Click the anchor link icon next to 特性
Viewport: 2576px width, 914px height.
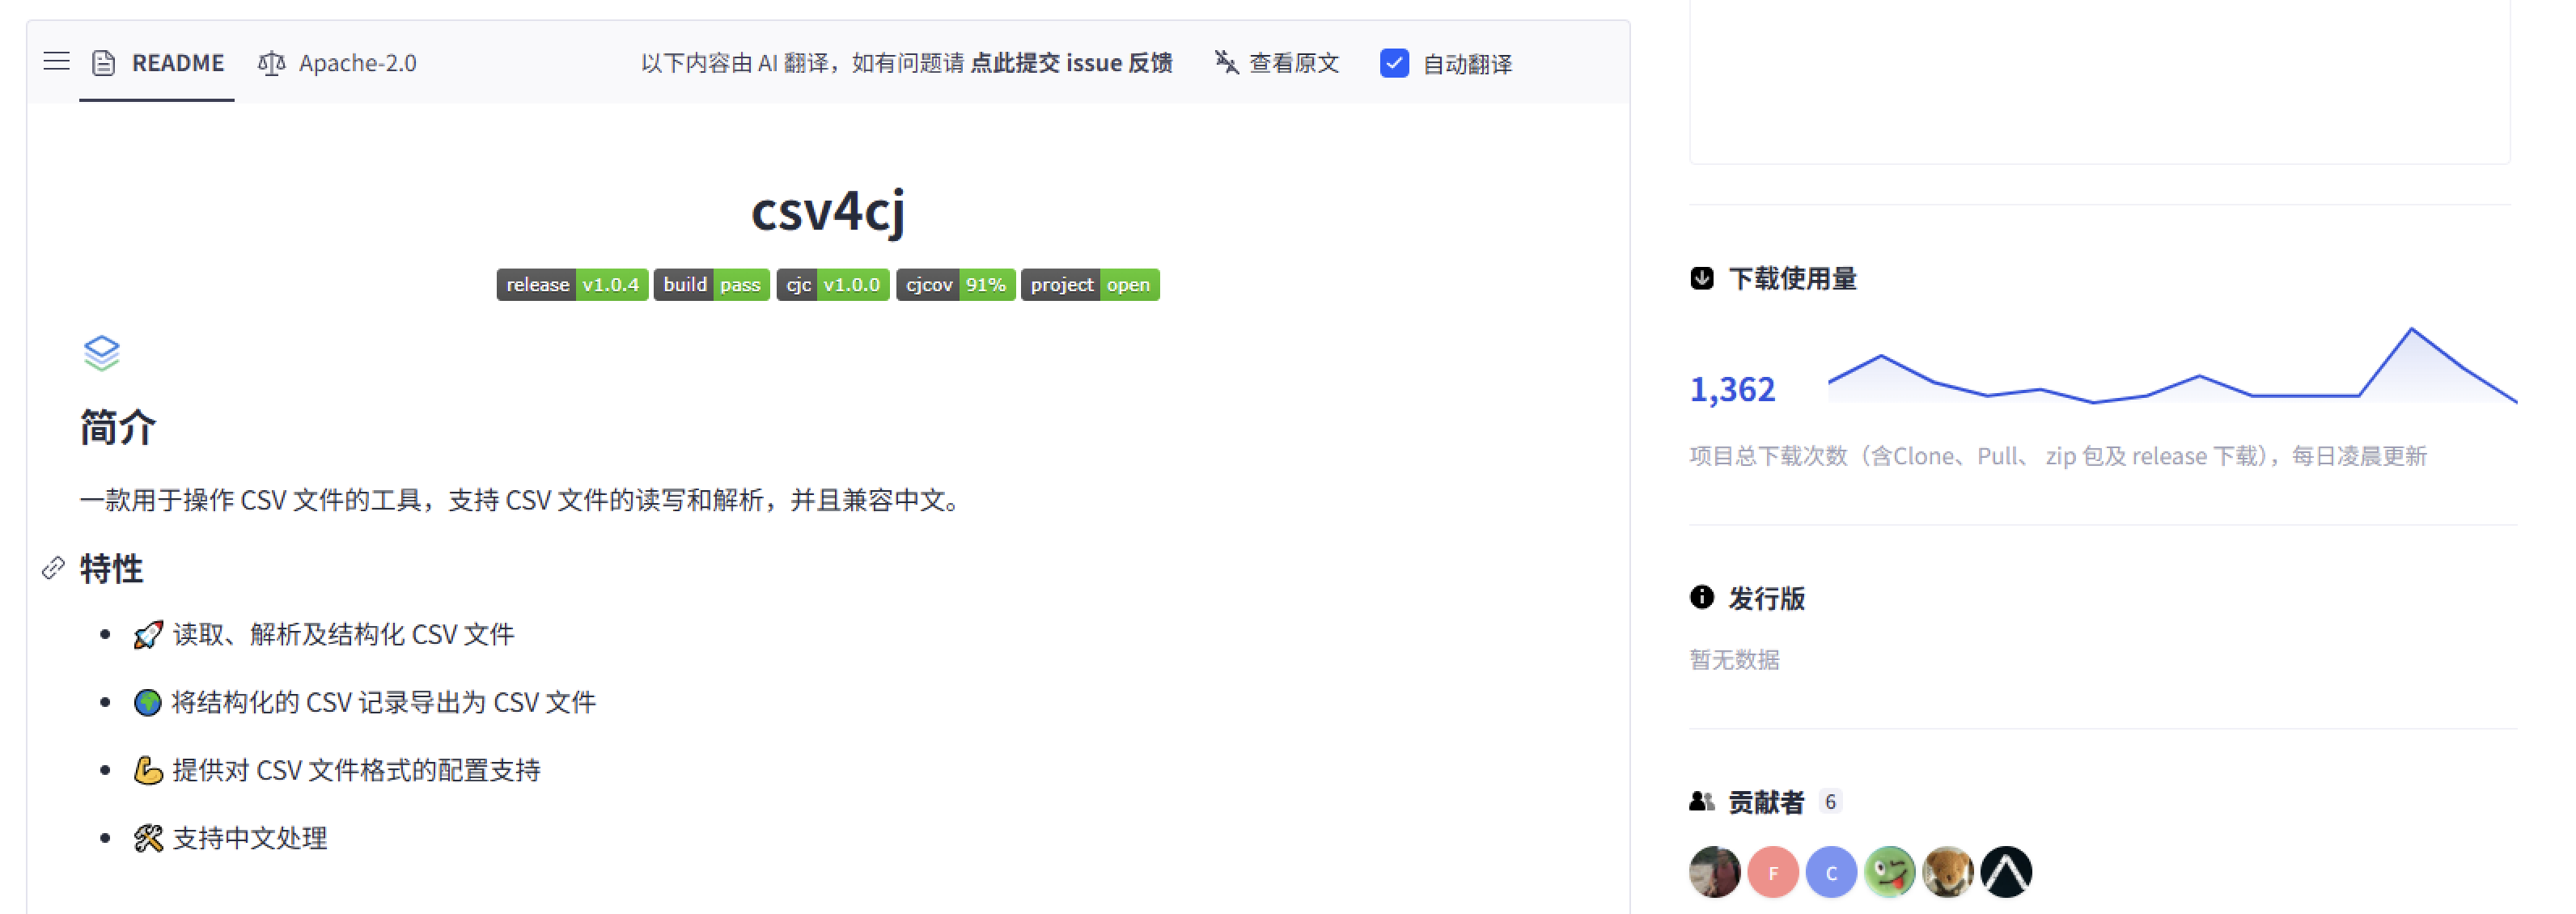click(52, 569)
